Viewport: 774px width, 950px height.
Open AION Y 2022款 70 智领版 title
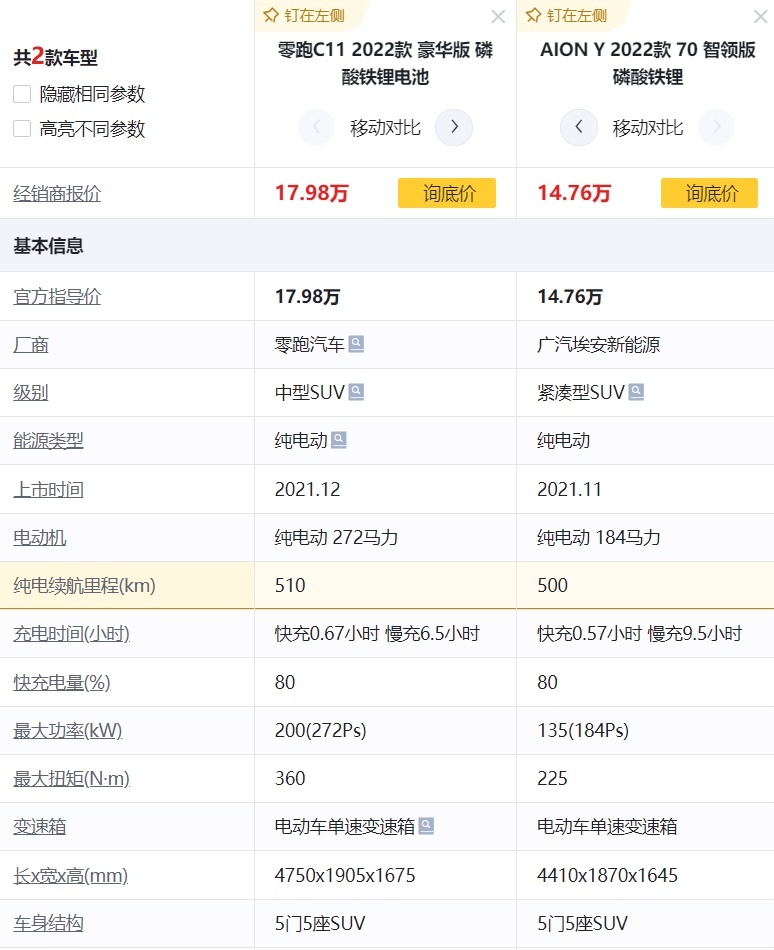(647, 63)
